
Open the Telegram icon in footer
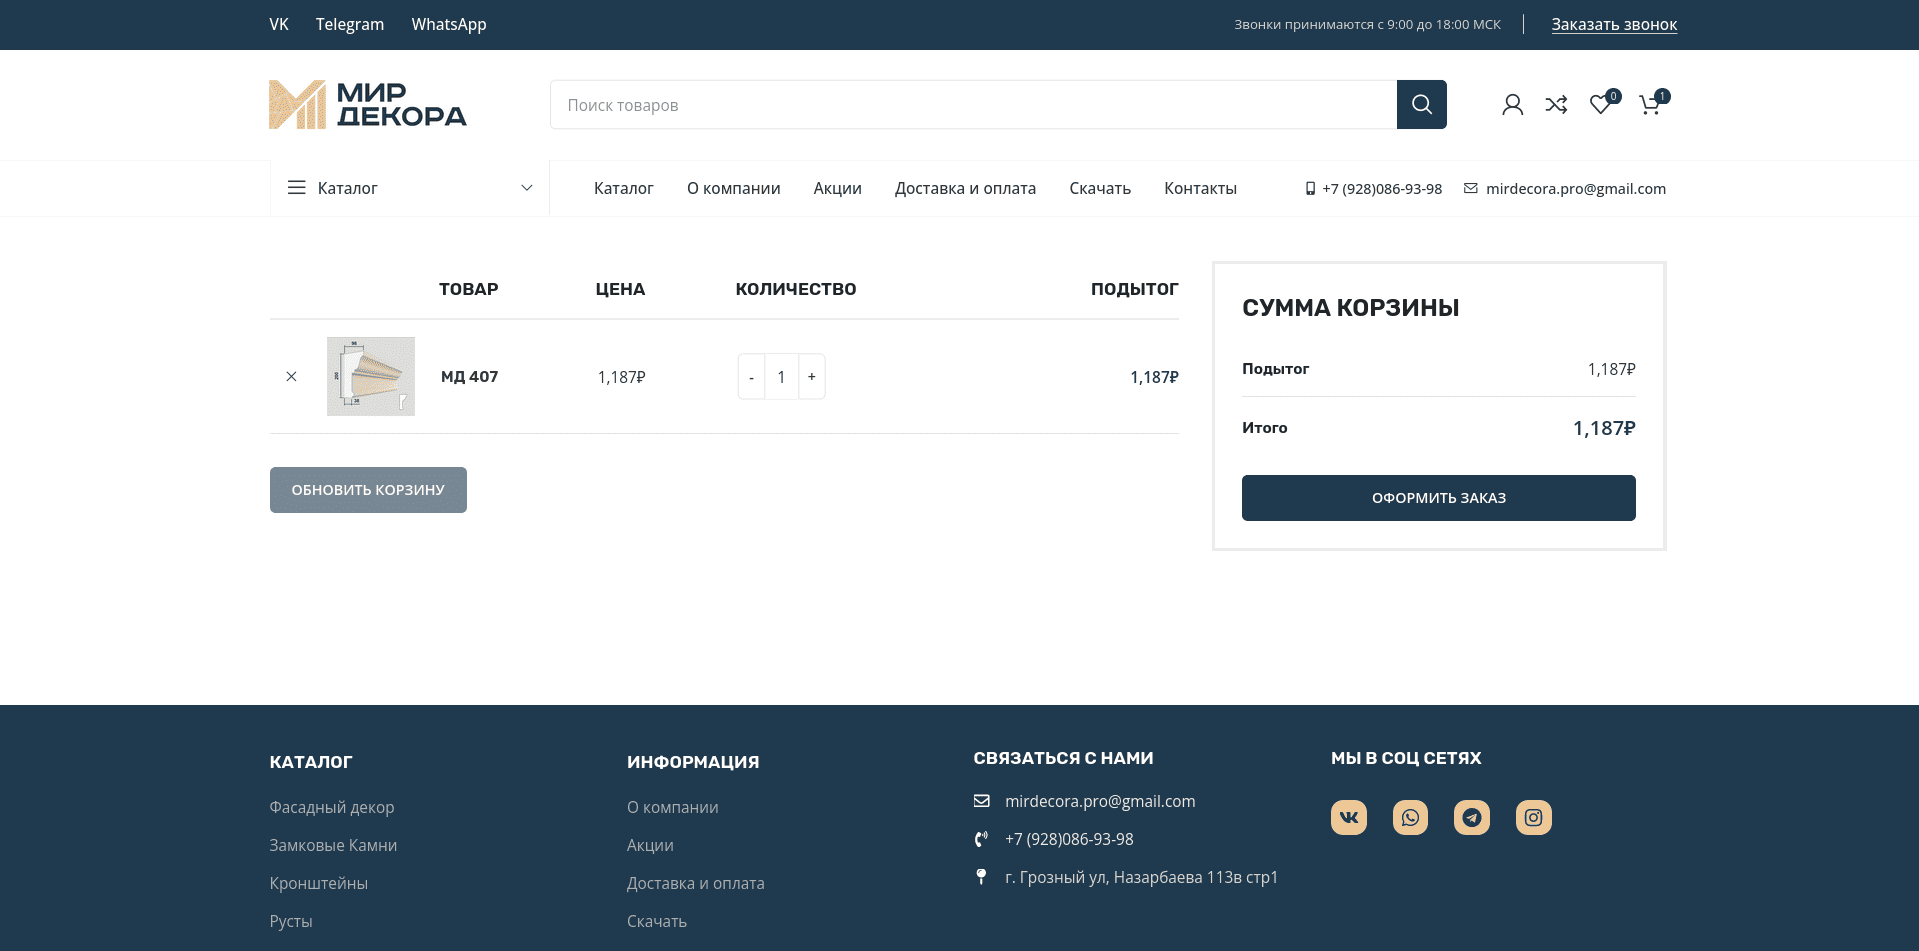(1472, 818)
